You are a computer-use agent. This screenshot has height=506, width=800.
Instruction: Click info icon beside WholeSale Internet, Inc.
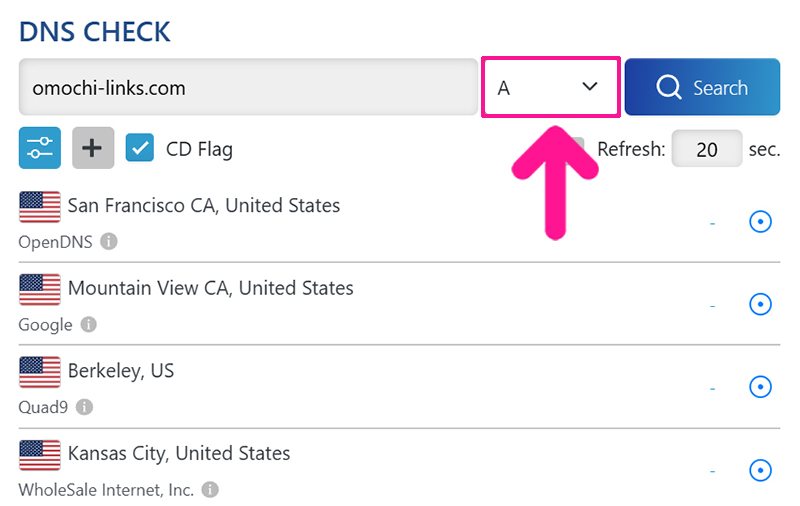[x=210, y=490]
